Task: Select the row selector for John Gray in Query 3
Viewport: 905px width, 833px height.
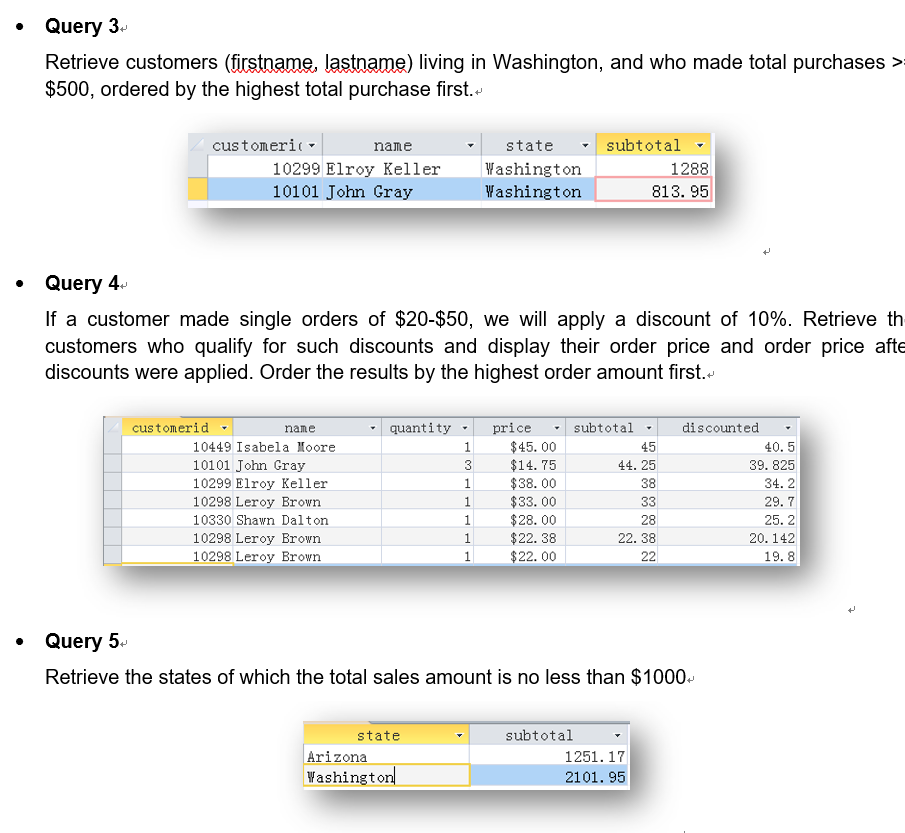Action: point(197,190)
